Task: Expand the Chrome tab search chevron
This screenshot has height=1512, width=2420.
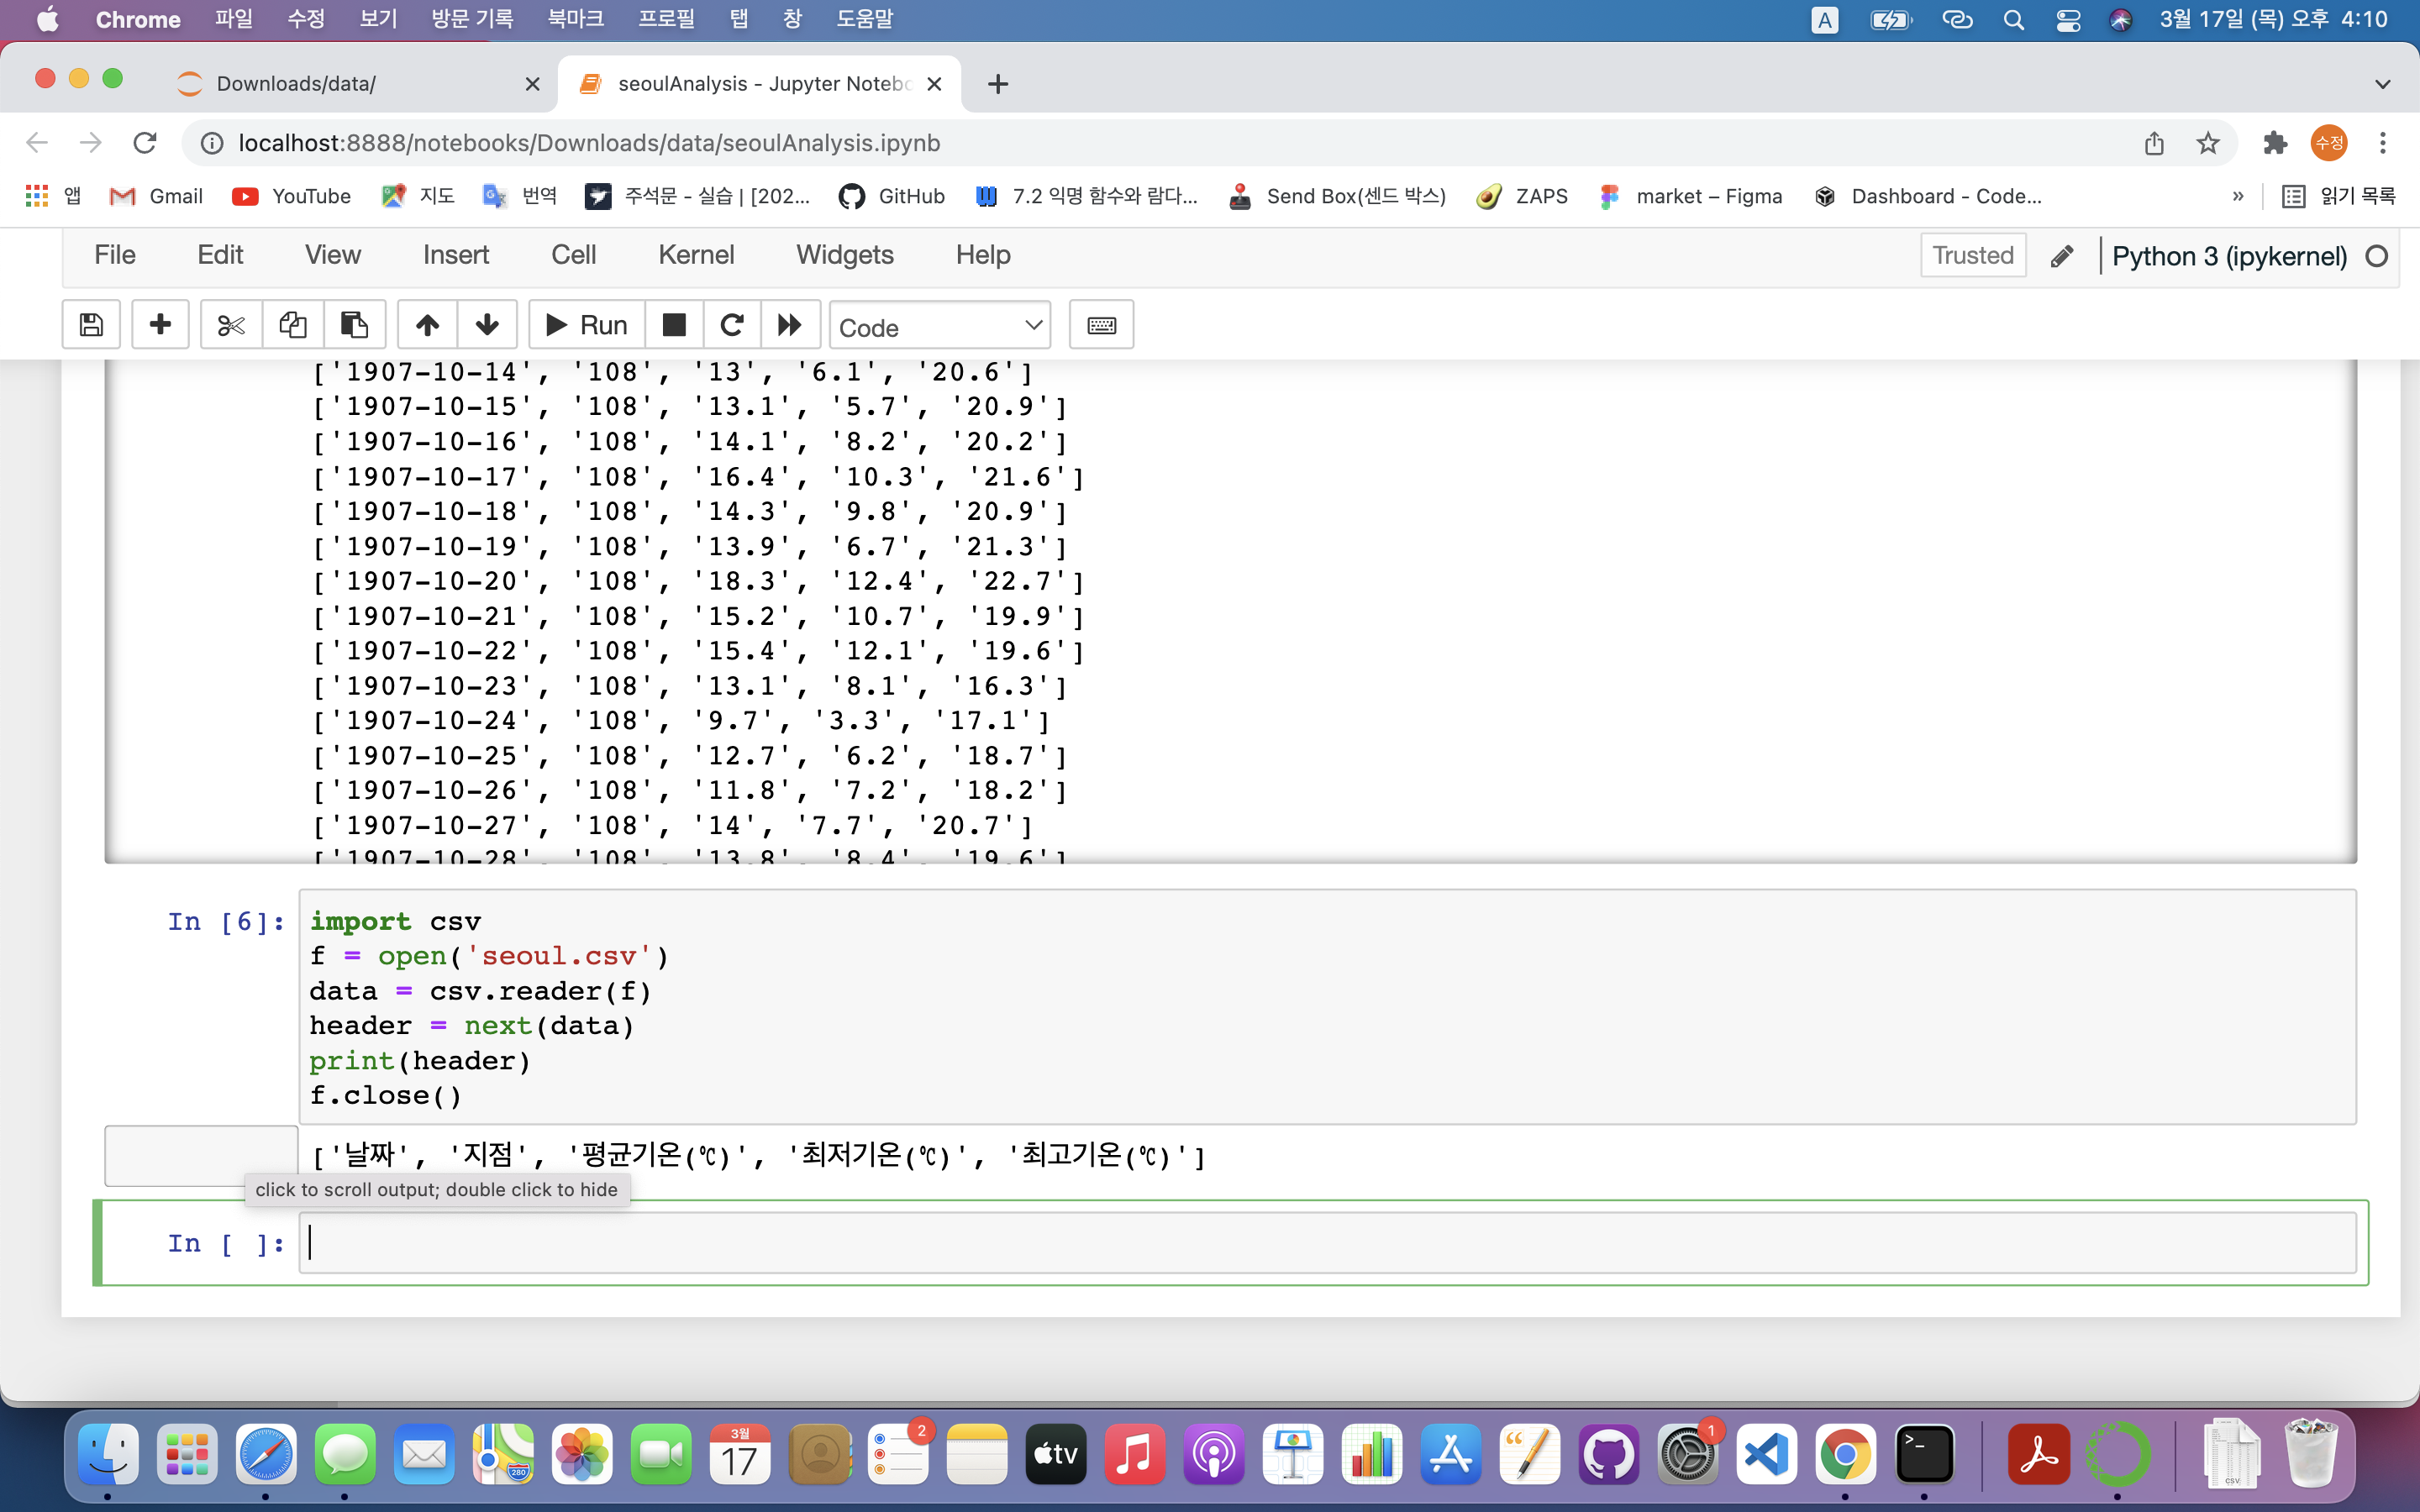Action: [x=2382, y=84]
